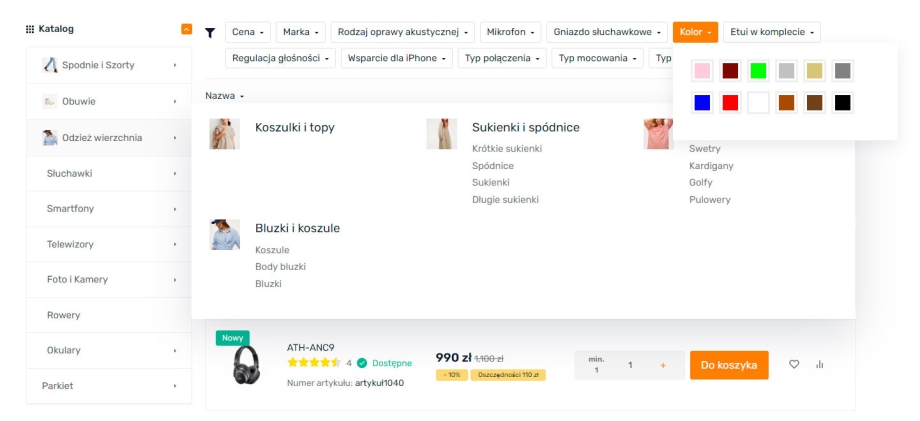Click the compare bar-chart icon

820,365
